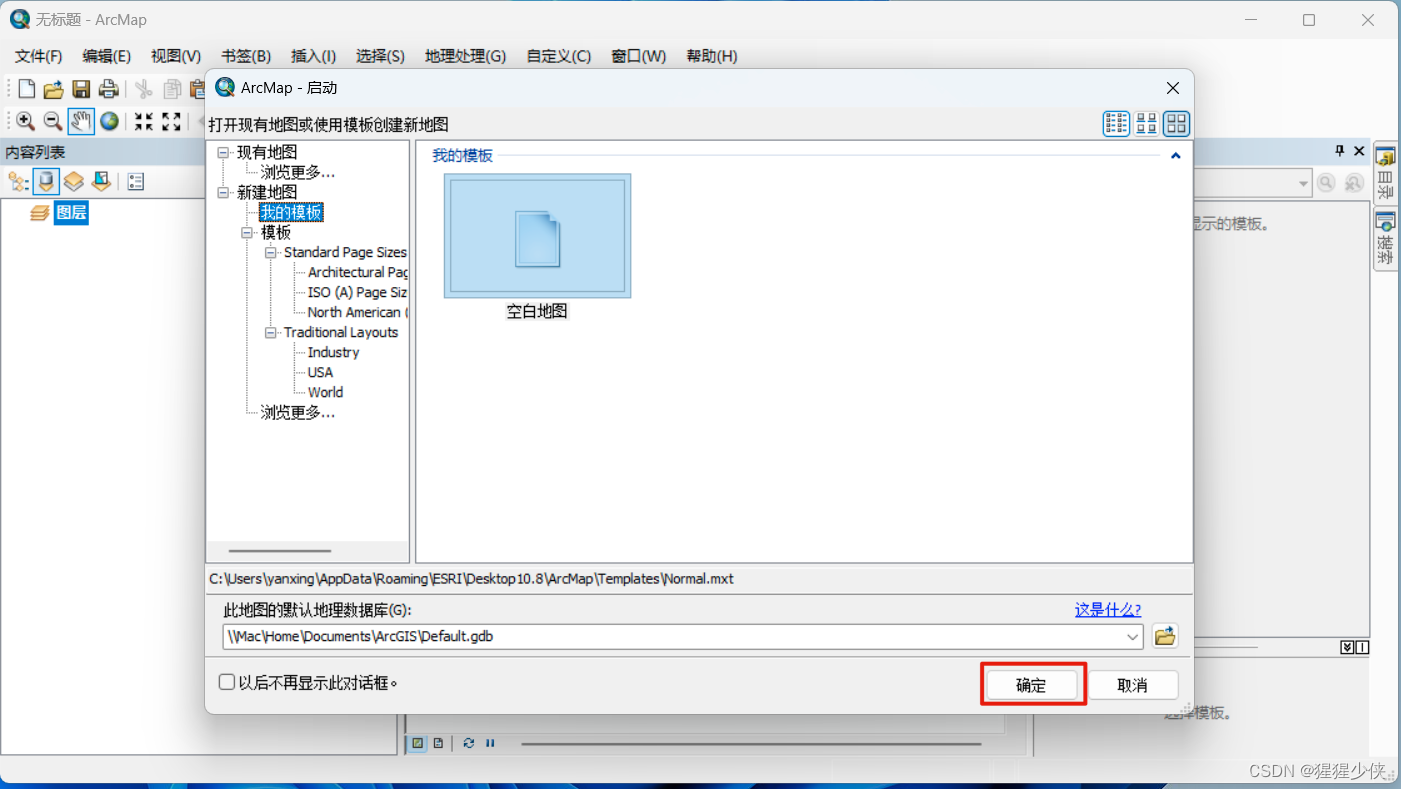Viewport: 1401px width, 789px height.
Task: Open the 选择(S) menu
Action: point(381,56)
